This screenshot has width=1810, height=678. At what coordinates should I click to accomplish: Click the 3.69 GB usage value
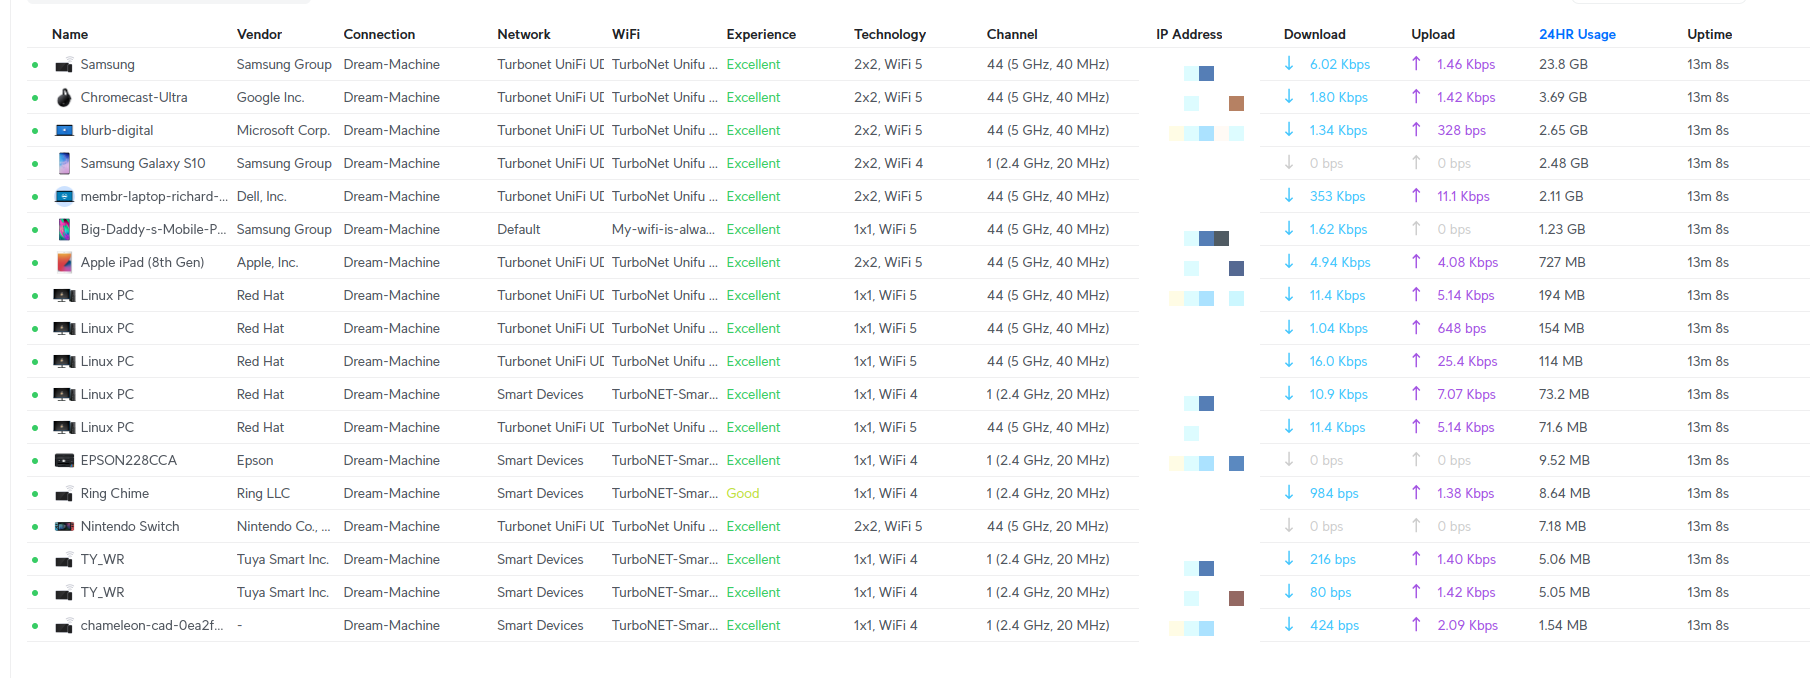(x=1563, y=97)
